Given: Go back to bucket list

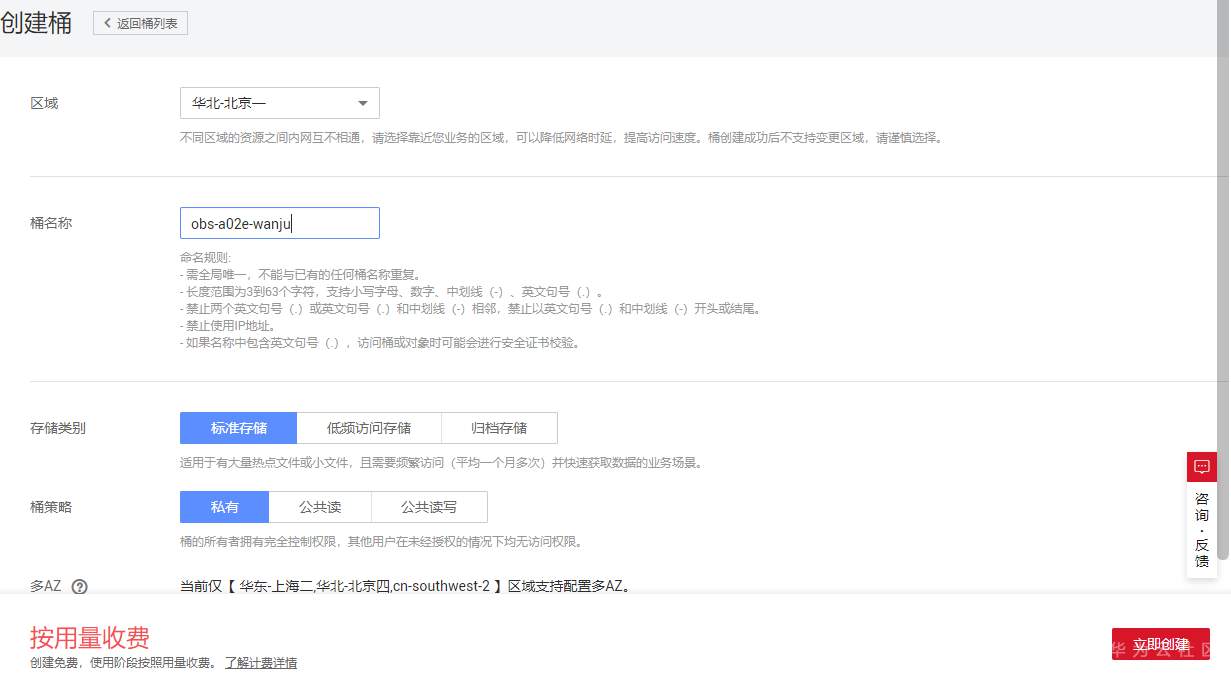Looking at the screenshot, I should 140,23.
